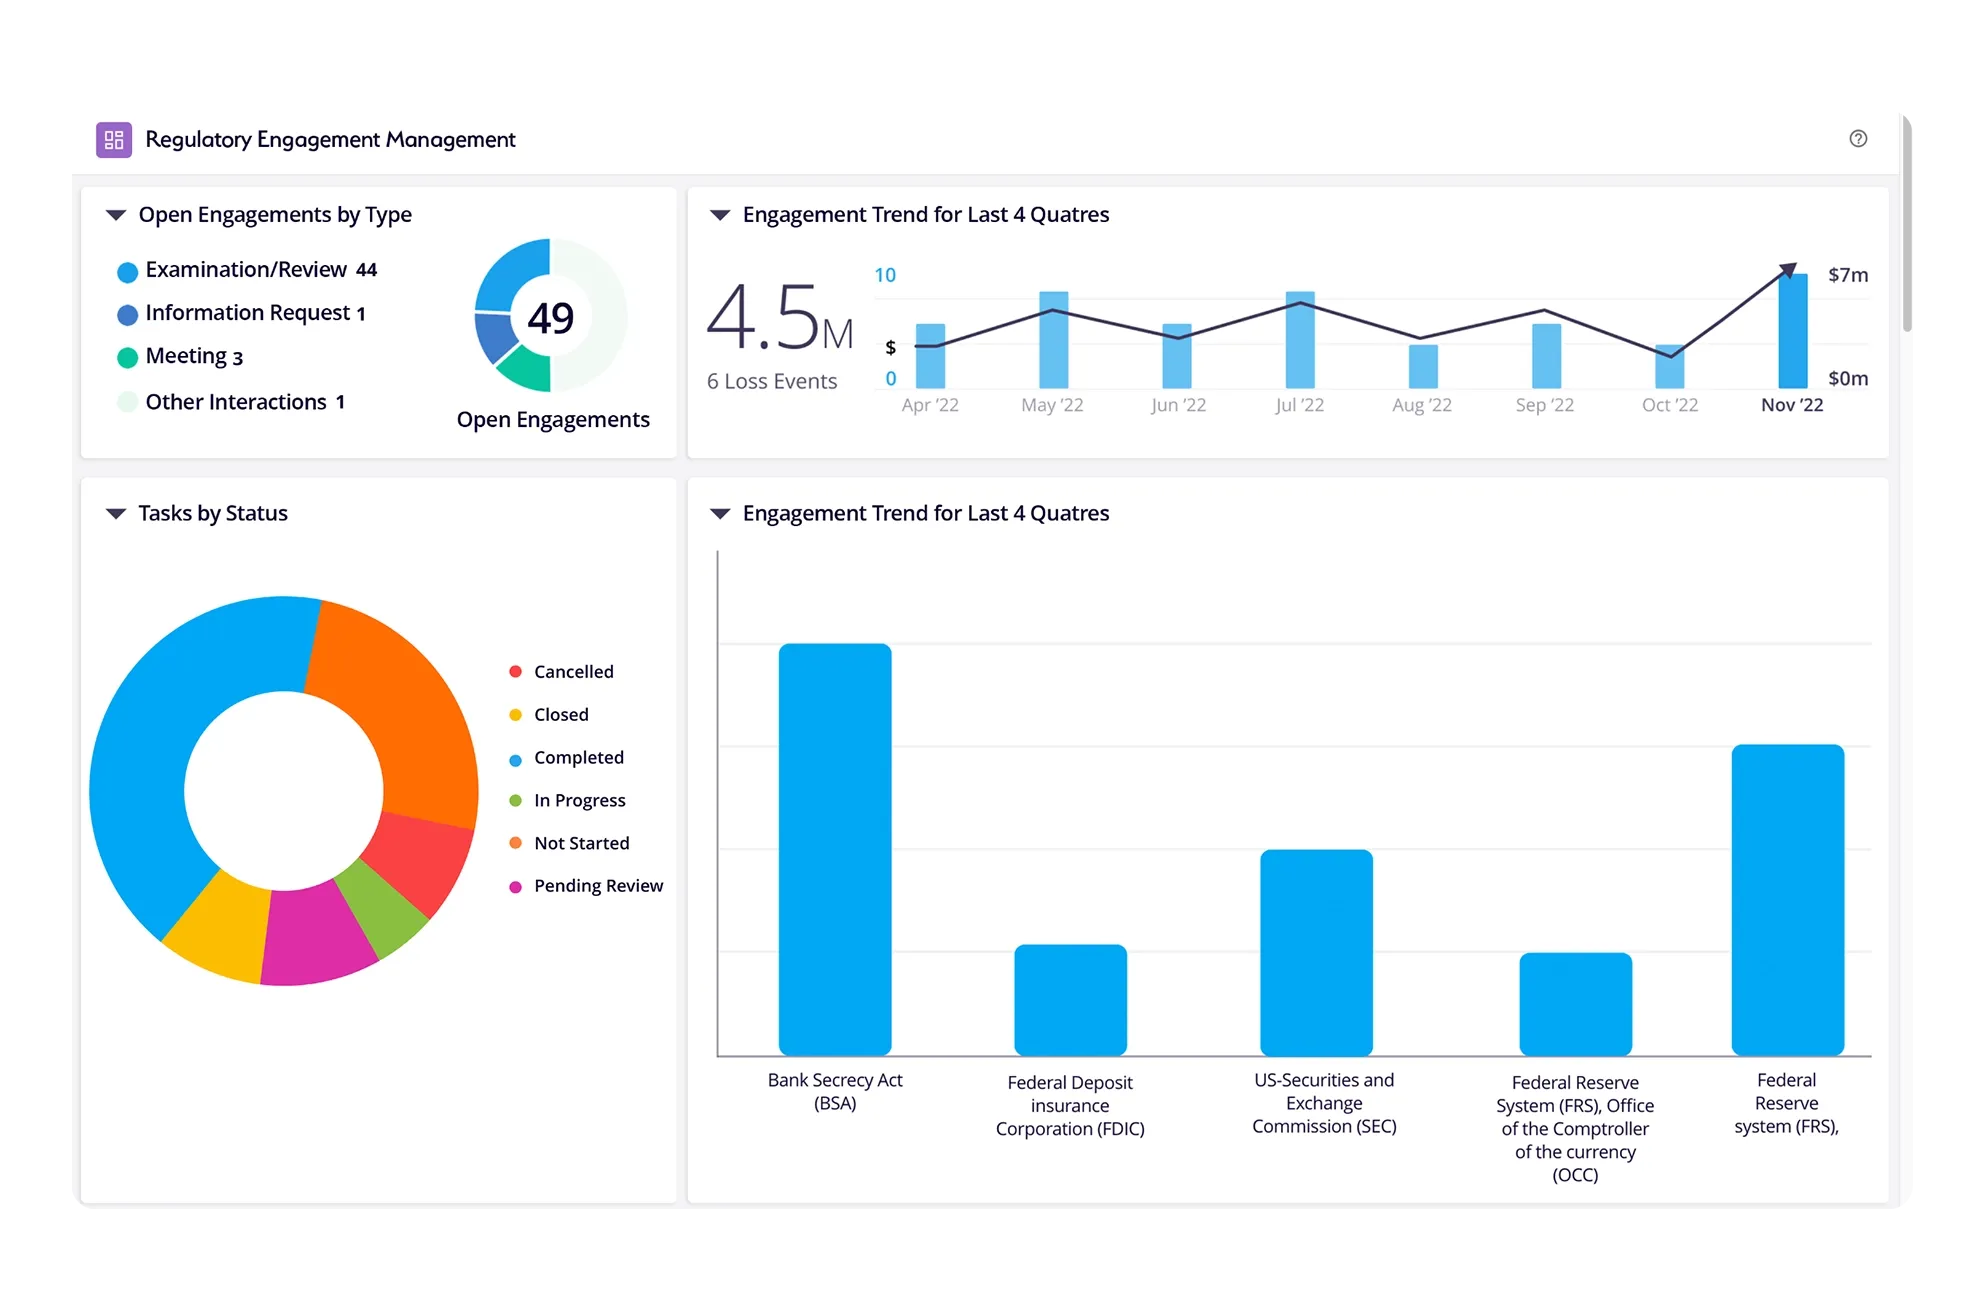Click the Bank Secrecy Act (BSA) bar
The image size is (1975, 1313).
[835, 848]
